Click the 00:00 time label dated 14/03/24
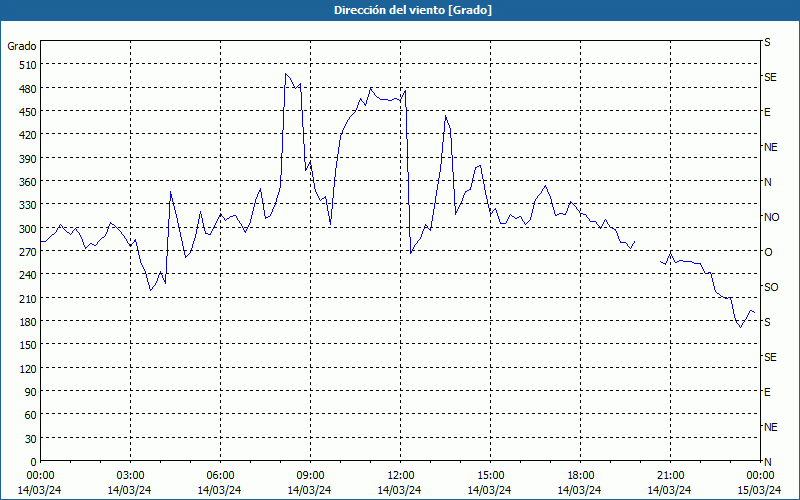Screen dimensions: 800x500 [x=40, y=476]
